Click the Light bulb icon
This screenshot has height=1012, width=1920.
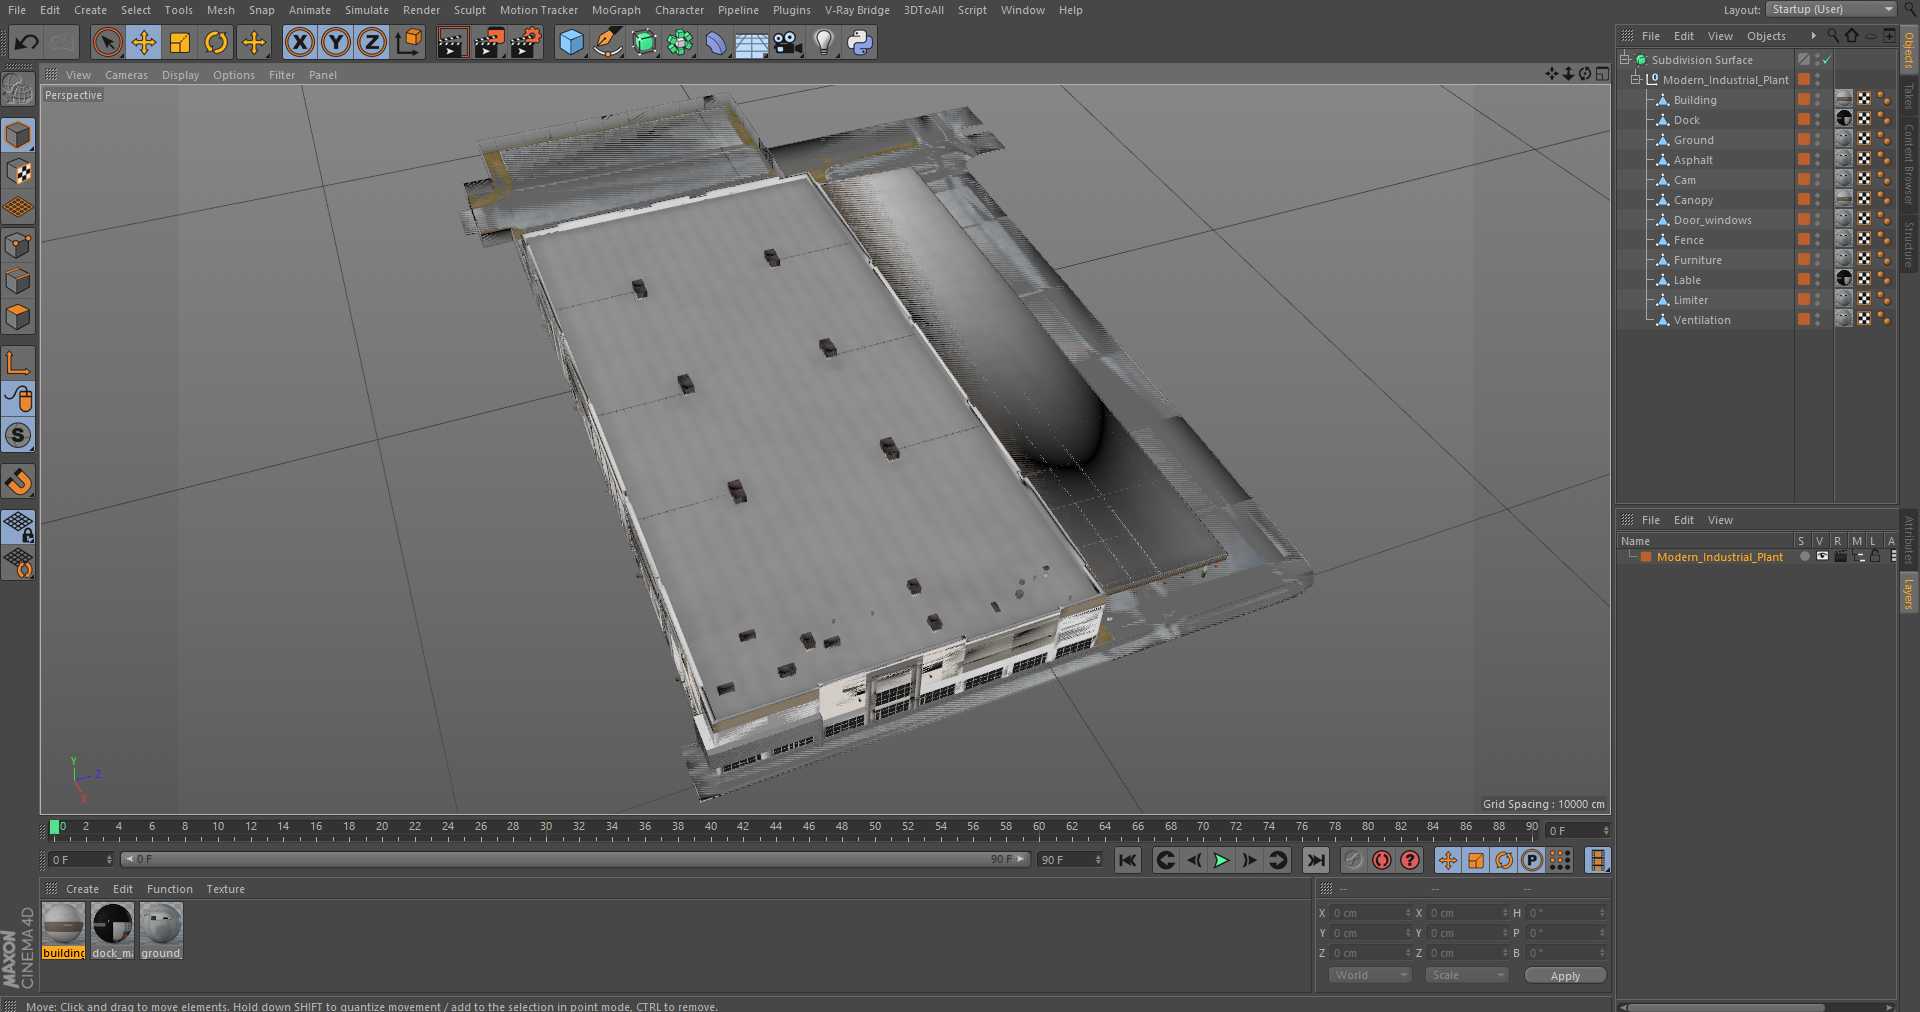823,42
